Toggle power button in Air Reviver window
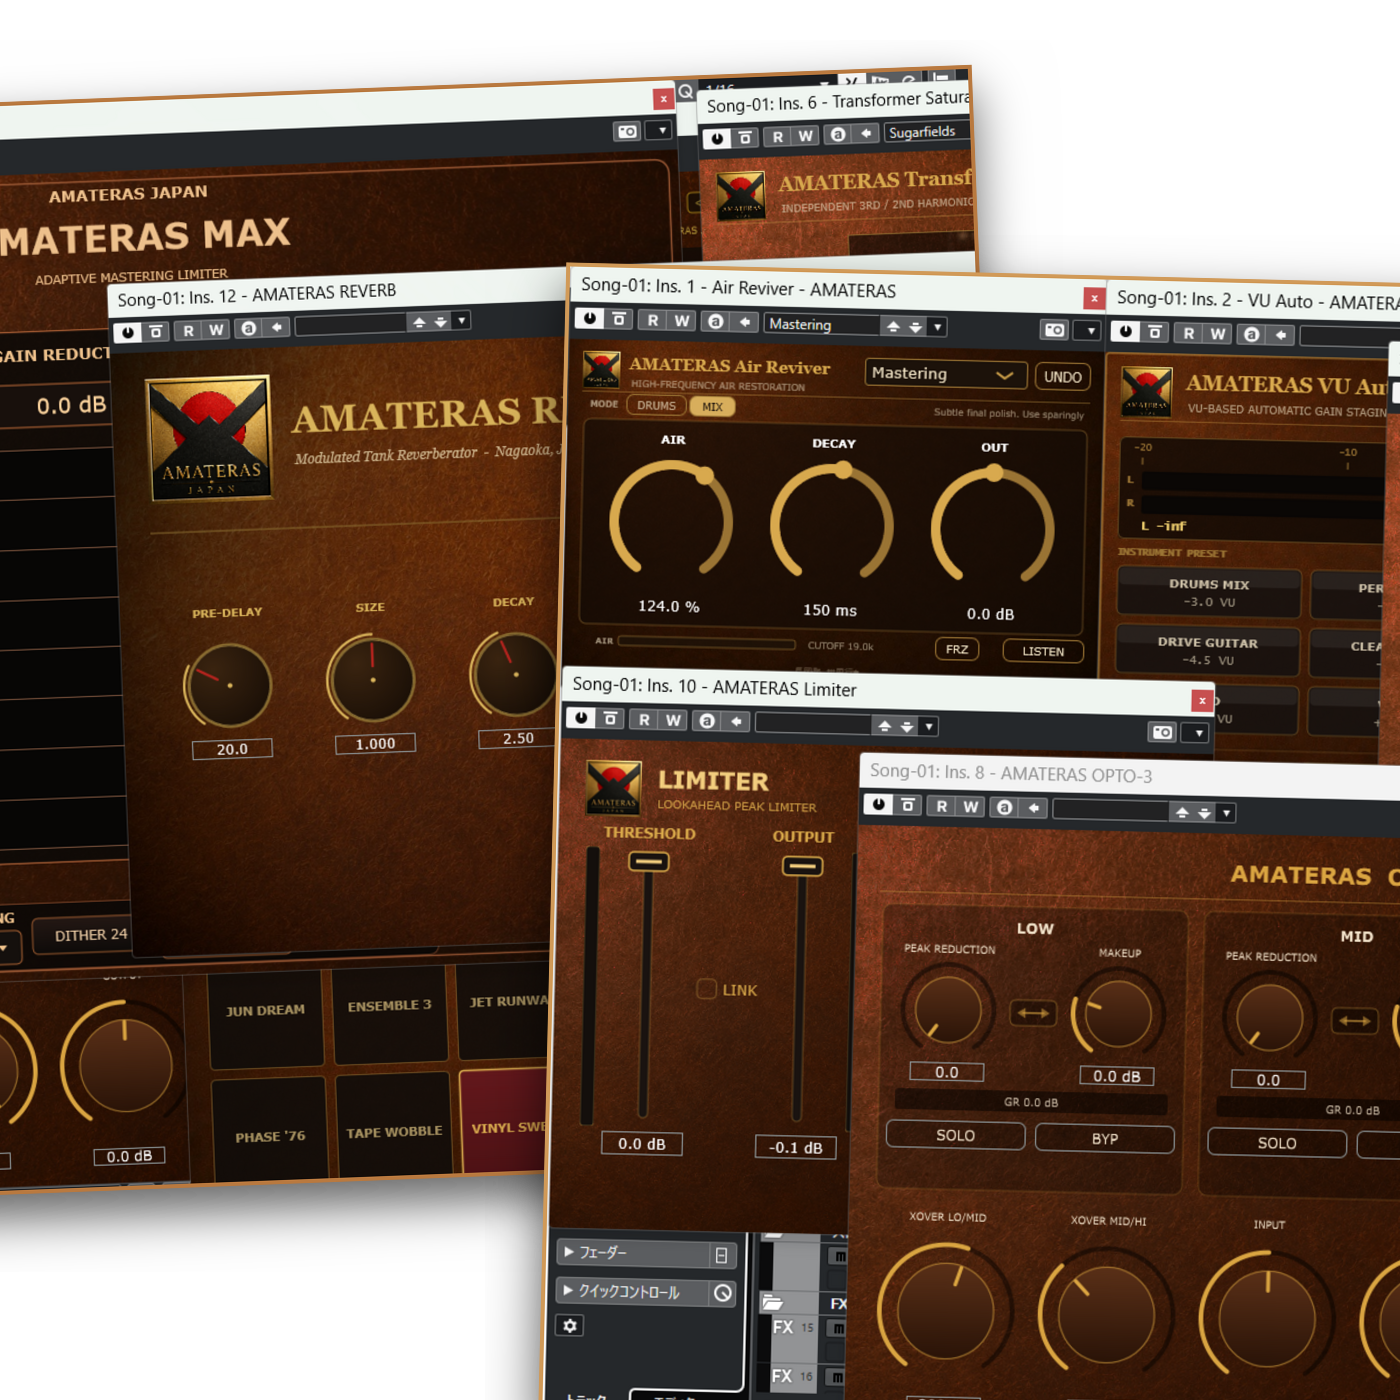The image size is (1400, 1400). [590, 318]
